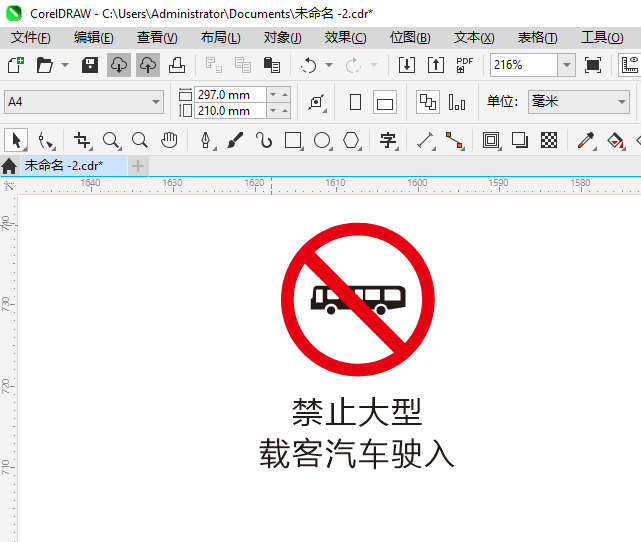
Task: Click the cloud upload icon
Action: pyautogui.click(x=148, y=65)
